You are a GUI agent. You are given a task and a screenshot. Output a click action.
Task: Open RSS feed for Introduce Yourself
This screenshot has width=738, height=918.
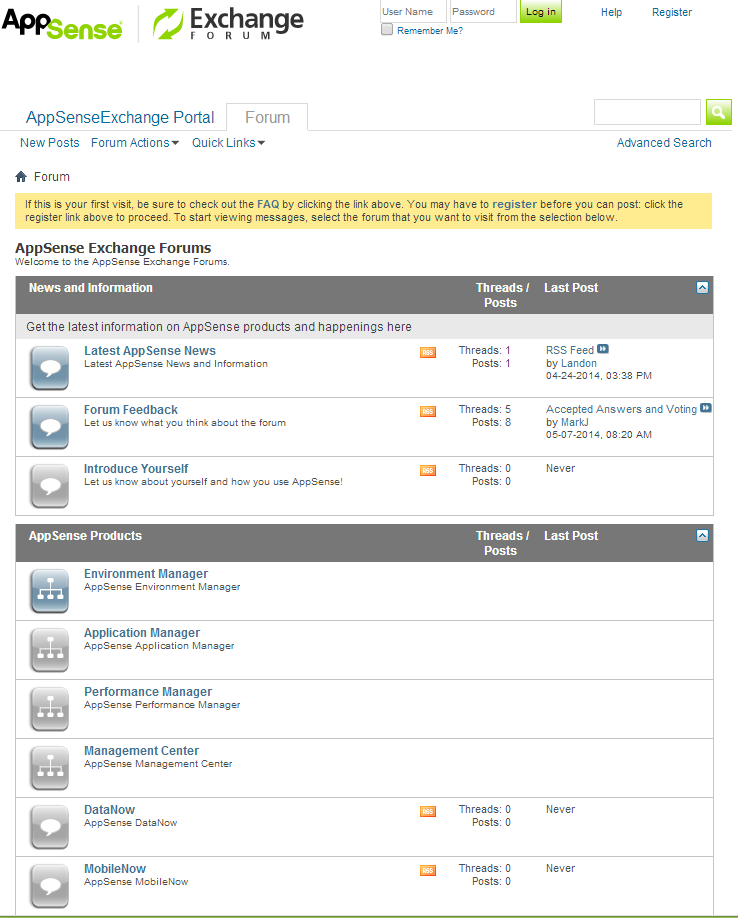(428, 471)
